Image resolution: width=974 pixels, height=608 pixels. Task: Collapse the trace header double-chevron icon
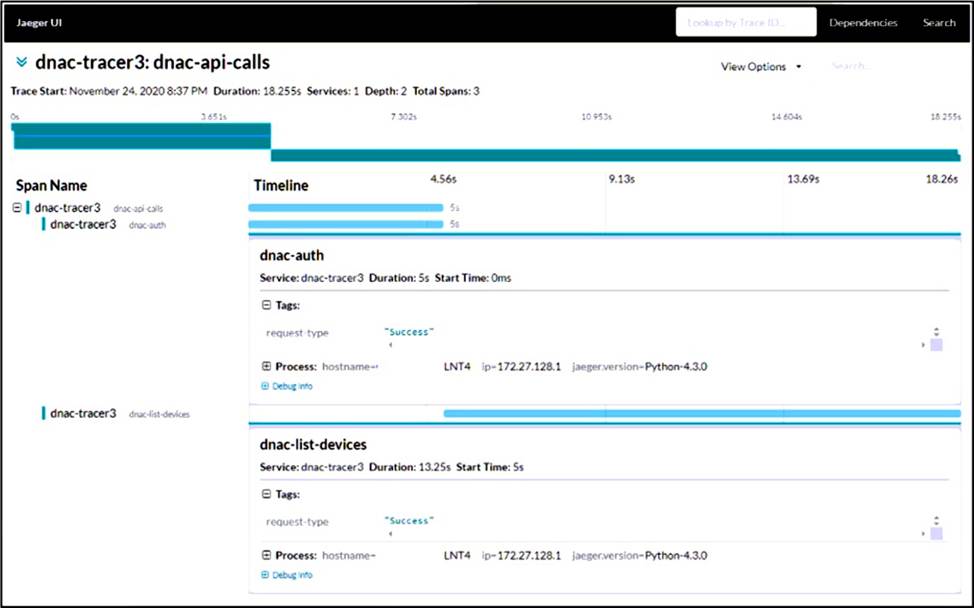point(21,63)
